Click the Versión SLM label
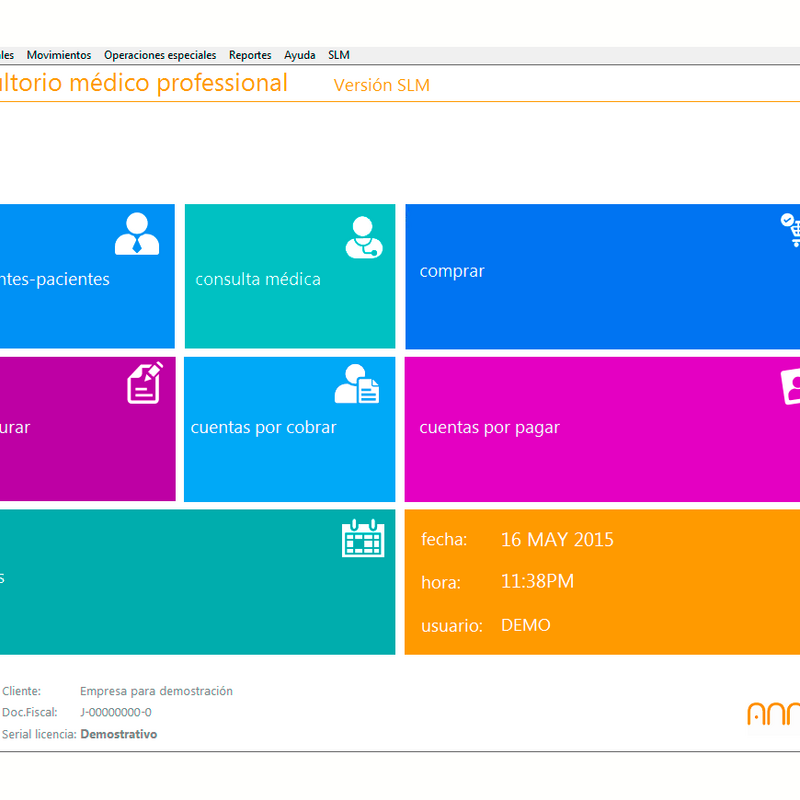This screenshot has height=800, width=800. coord(382,85)
